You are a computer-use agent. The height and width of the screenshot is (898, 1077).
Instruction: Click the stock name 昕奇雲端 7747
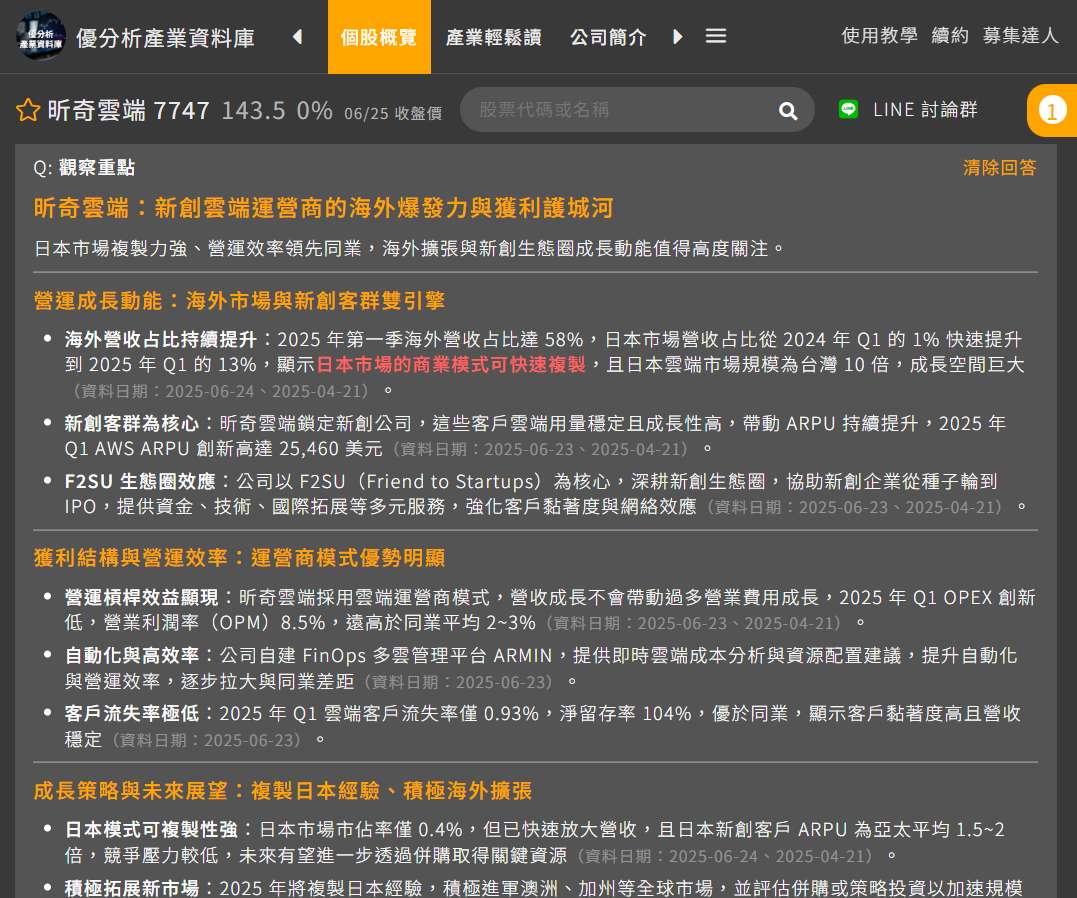pos(128,110)
